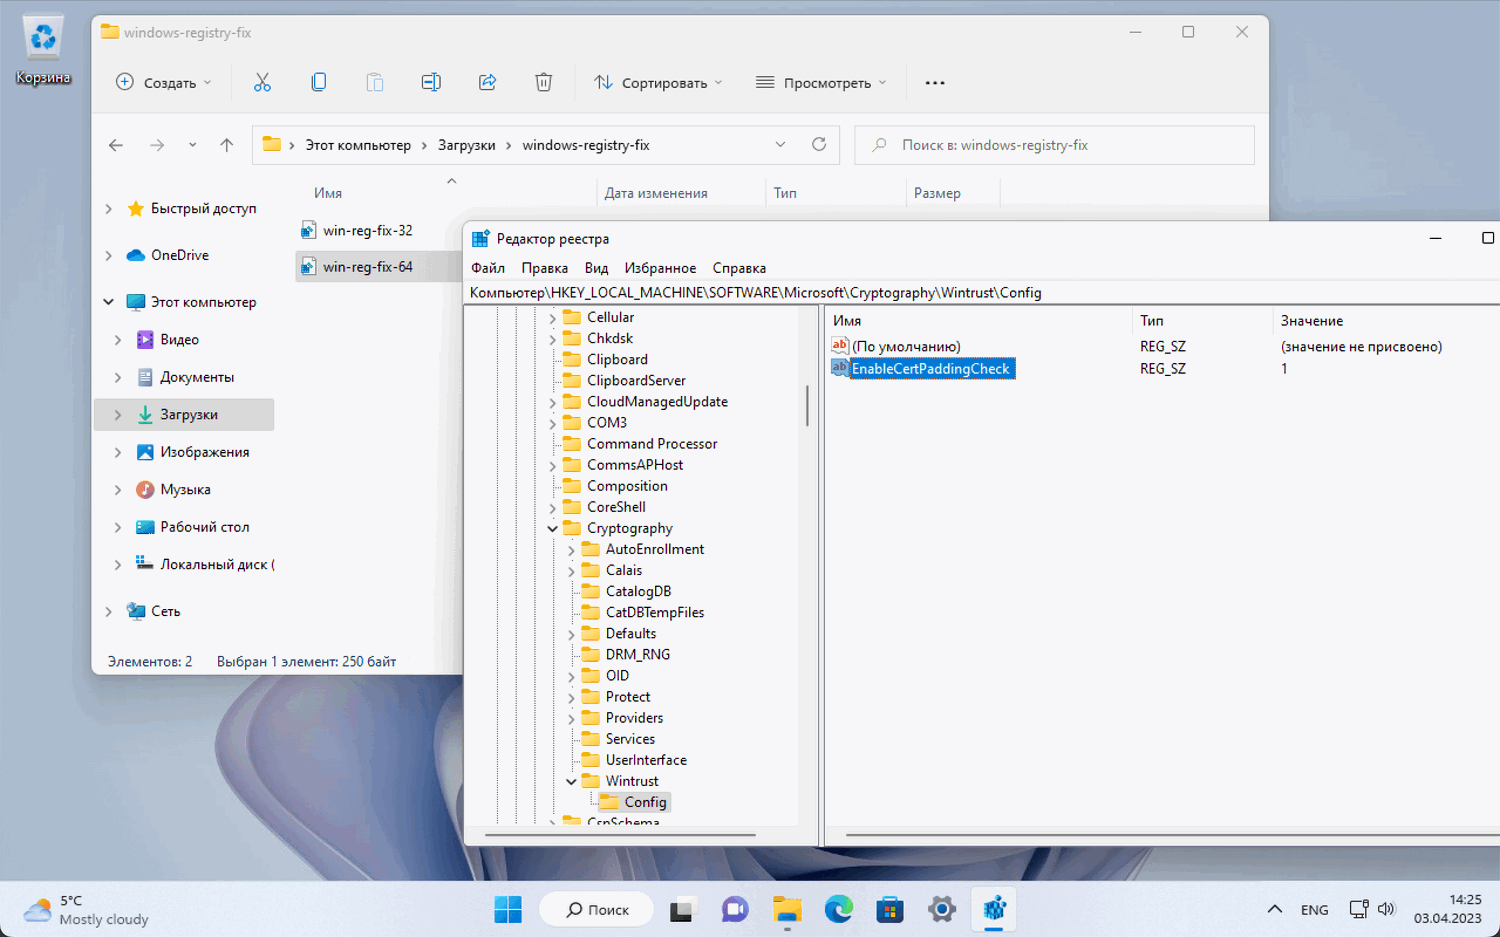Click Загрузки in the address breadcrumb
The width and height of the screenshot is (1500, 937).
(x=466, y=145)
